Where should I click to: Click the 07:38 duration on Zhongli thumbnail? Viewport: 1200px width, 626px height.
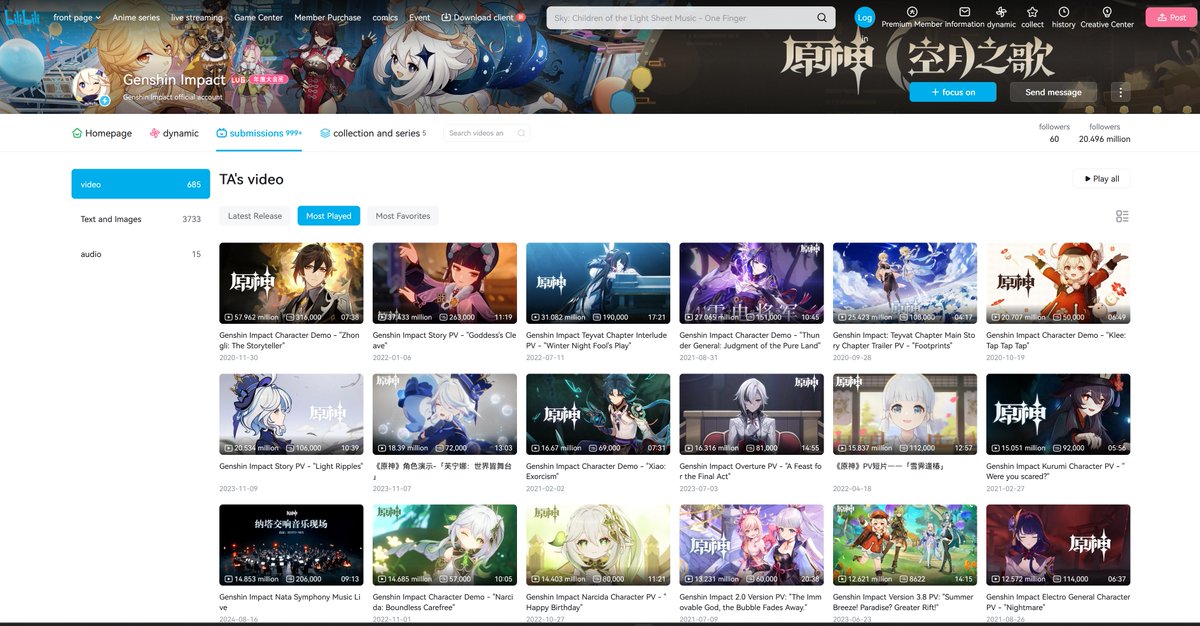349,317
